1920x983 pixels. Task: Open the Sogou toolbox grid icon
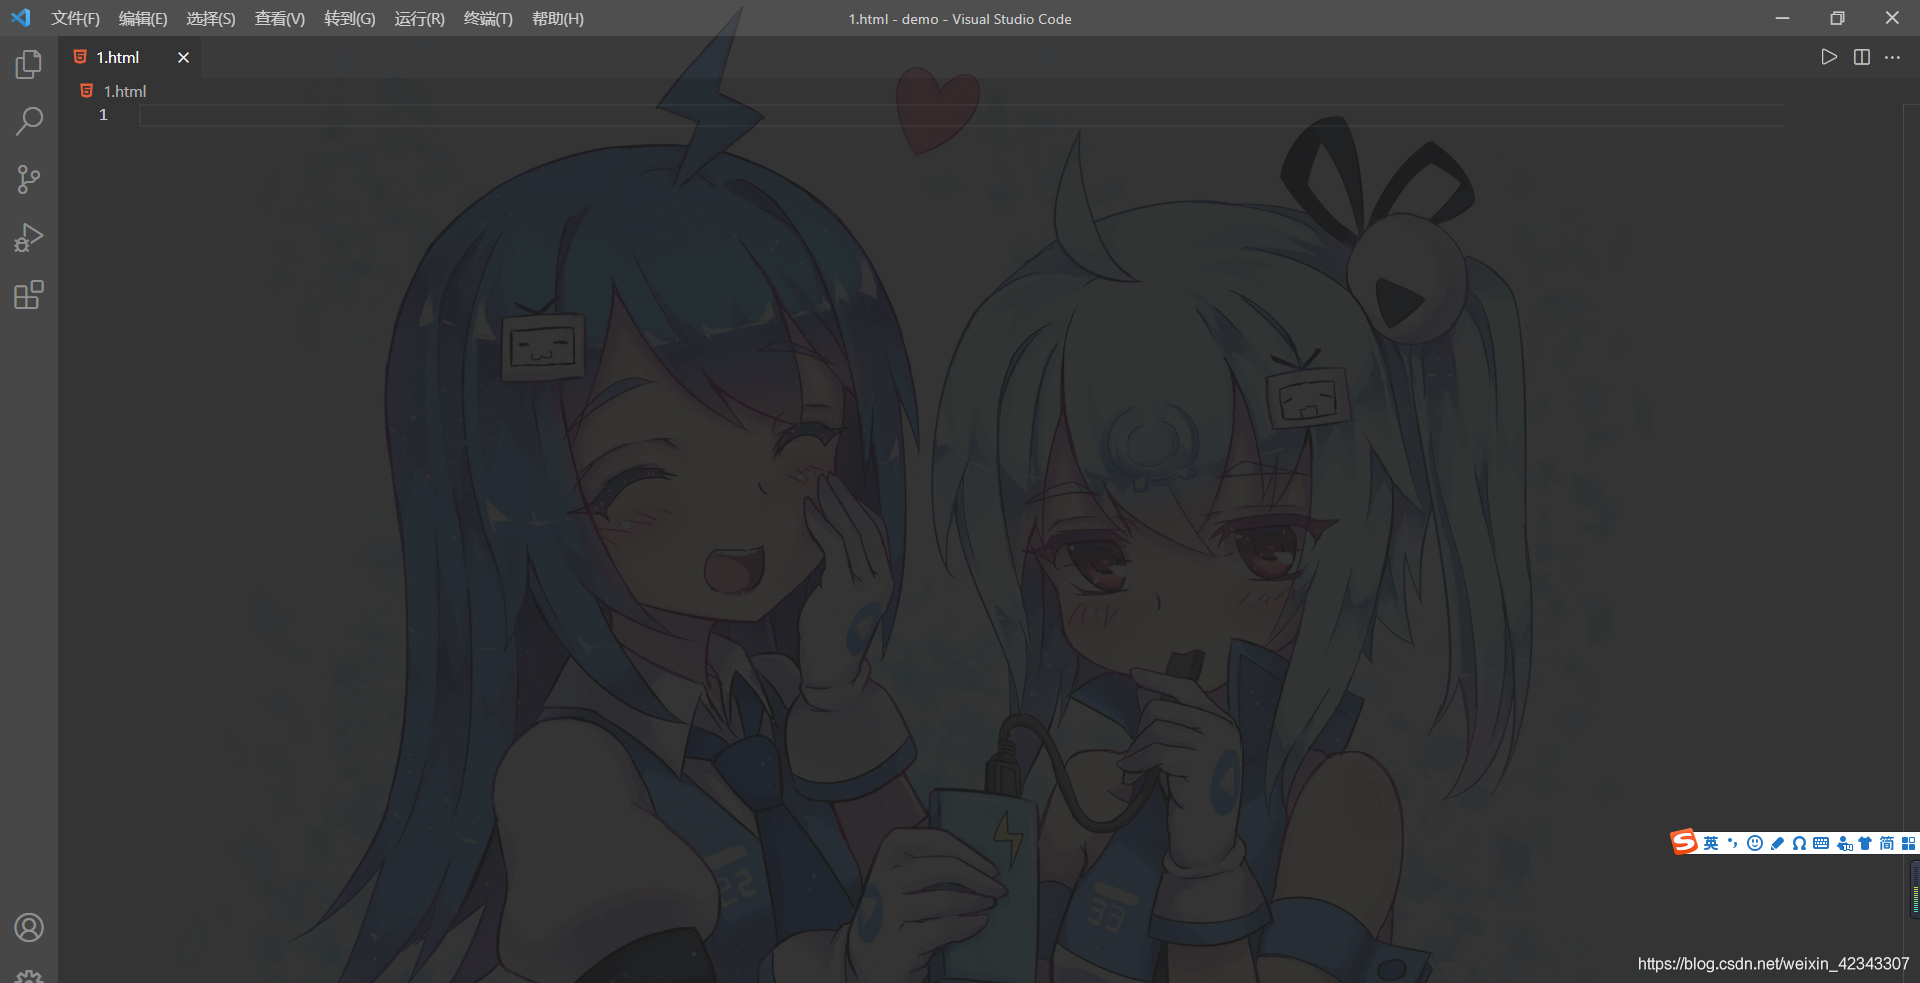tap(1909, 843)
